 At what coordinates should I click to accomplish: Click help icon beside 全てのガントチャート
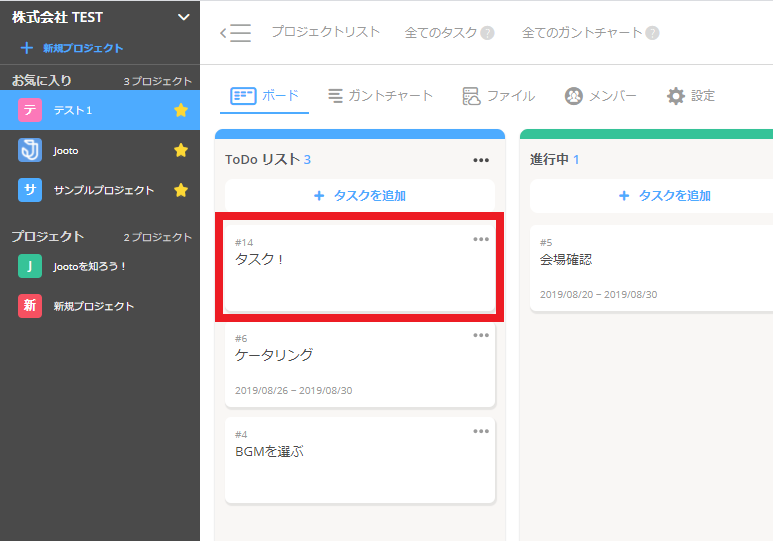tap(652, 33)
